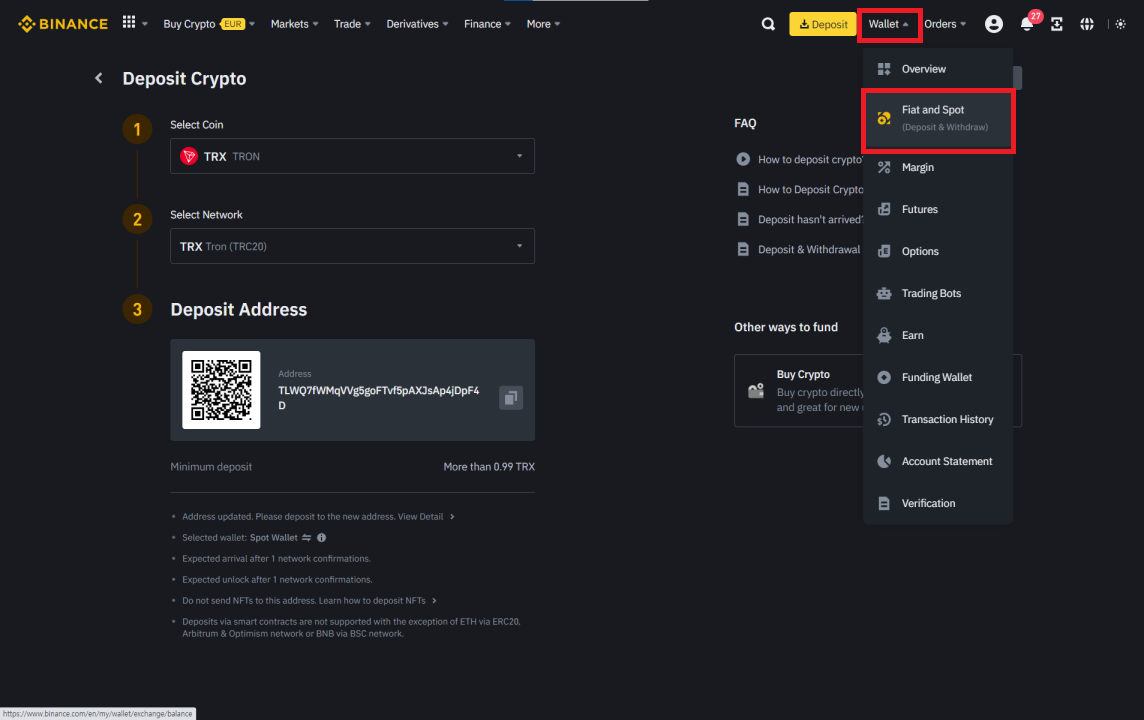Click the Overview grid icon
1144x720 pixels.
tap(884, 69)
